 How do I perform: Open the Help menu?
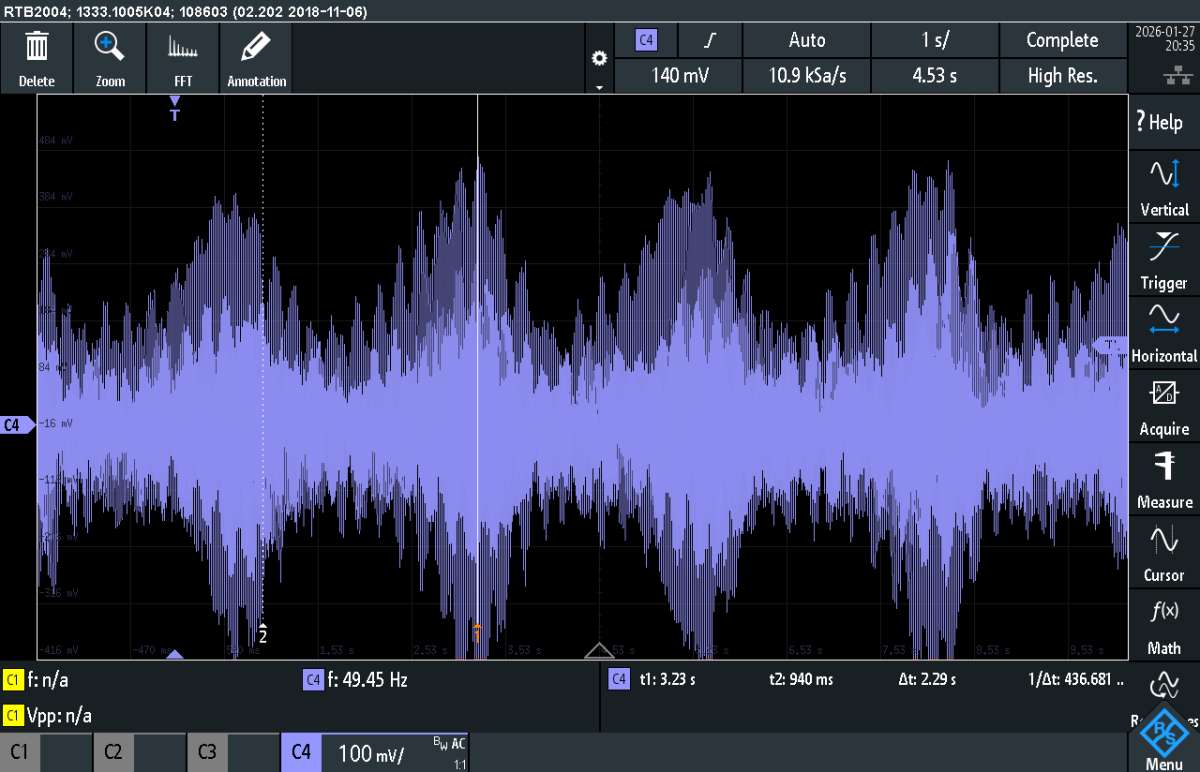[x=1164, y=122]
